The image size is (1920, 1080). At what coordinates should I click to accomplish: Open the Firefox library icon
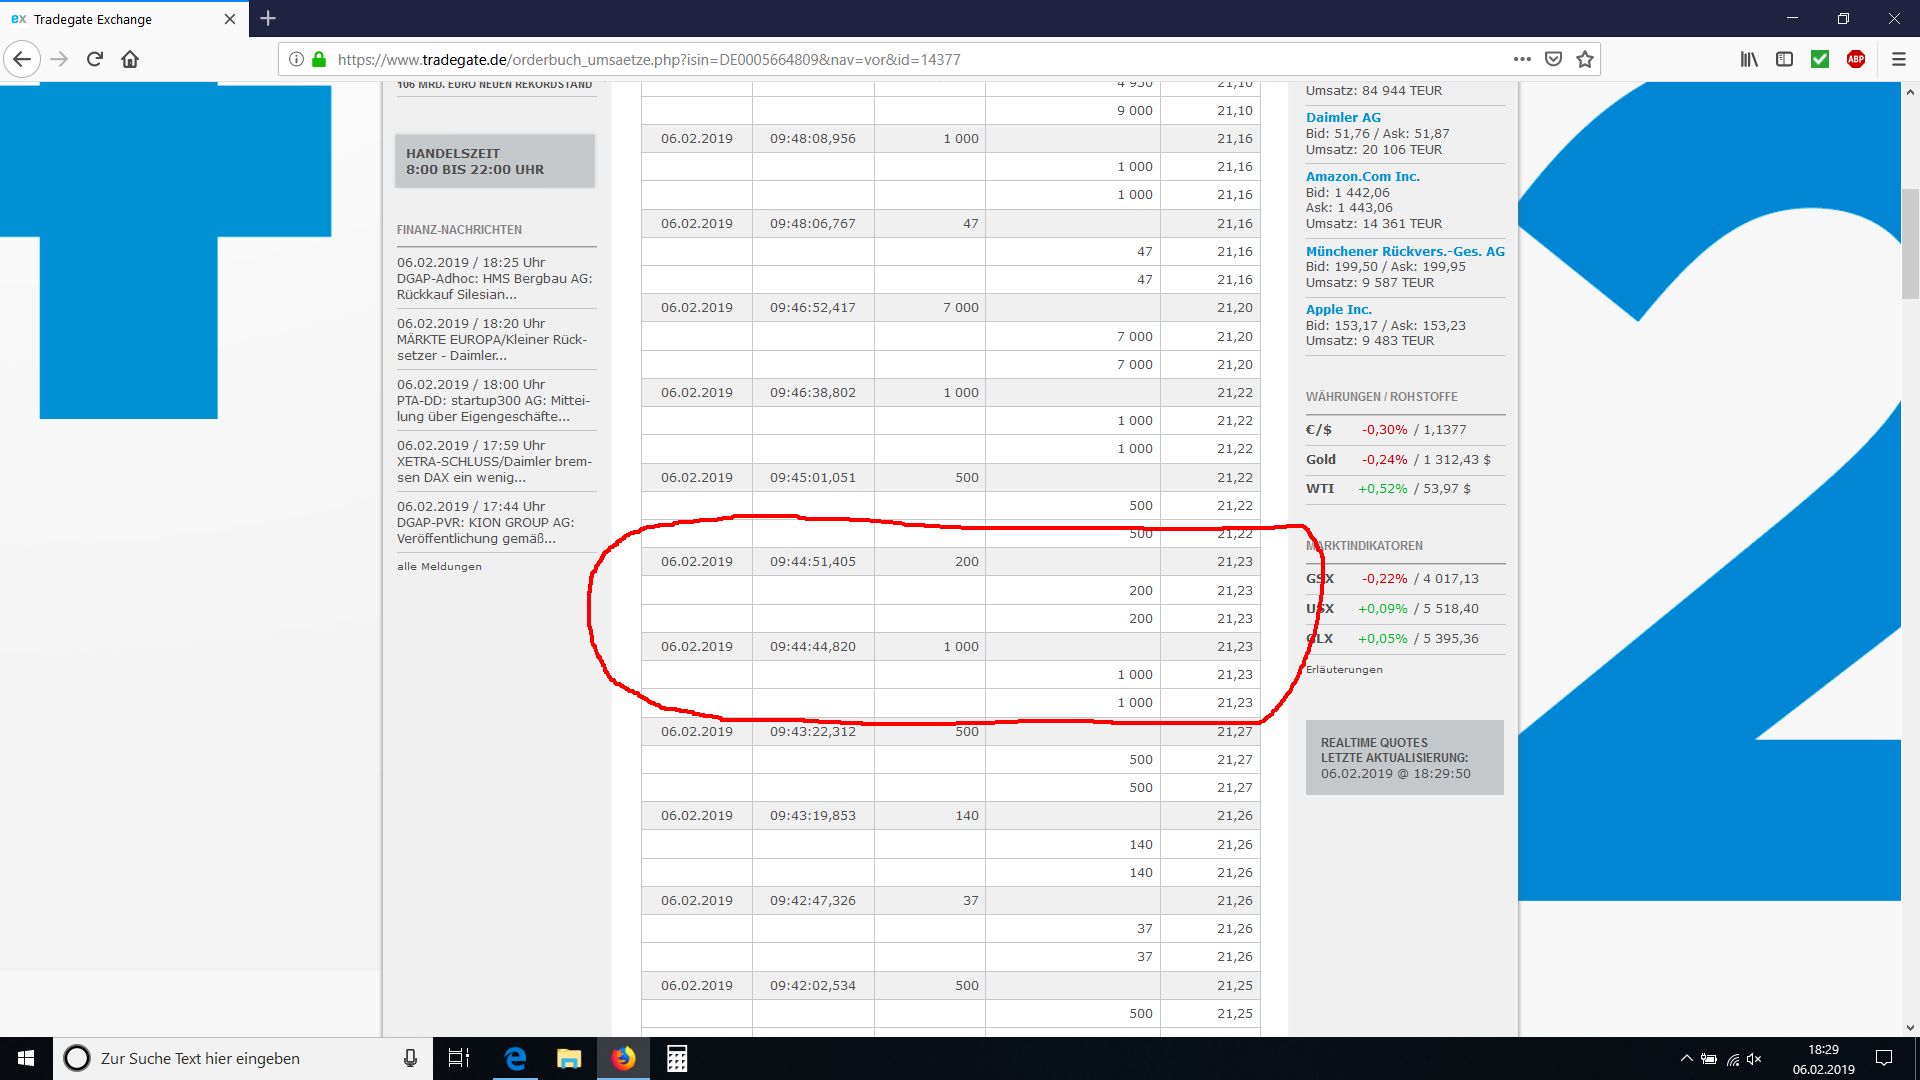(1749, 59)
